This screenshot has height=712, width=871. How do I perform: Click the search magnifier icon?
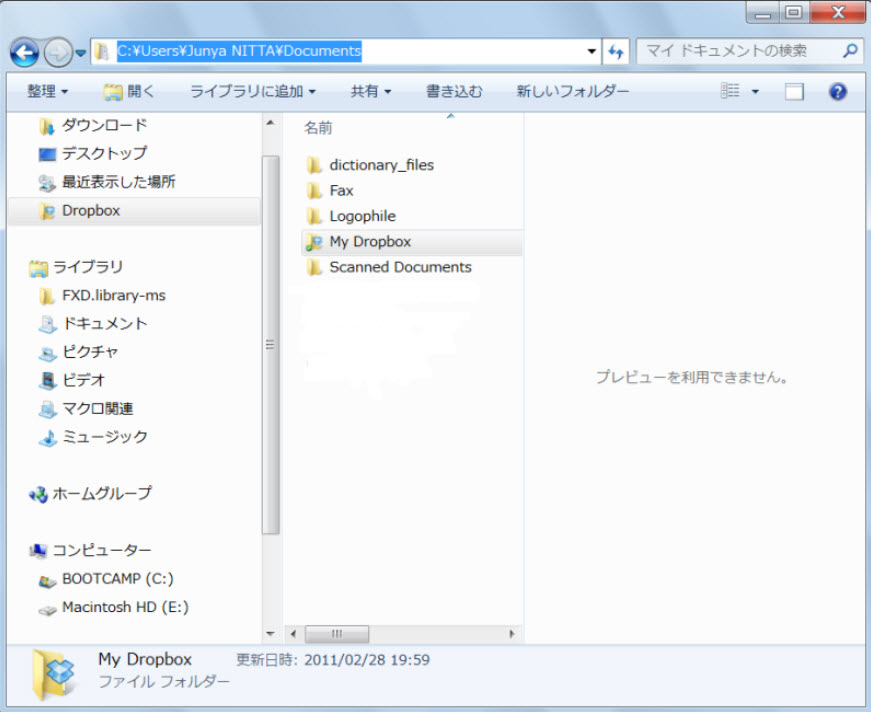850,50
